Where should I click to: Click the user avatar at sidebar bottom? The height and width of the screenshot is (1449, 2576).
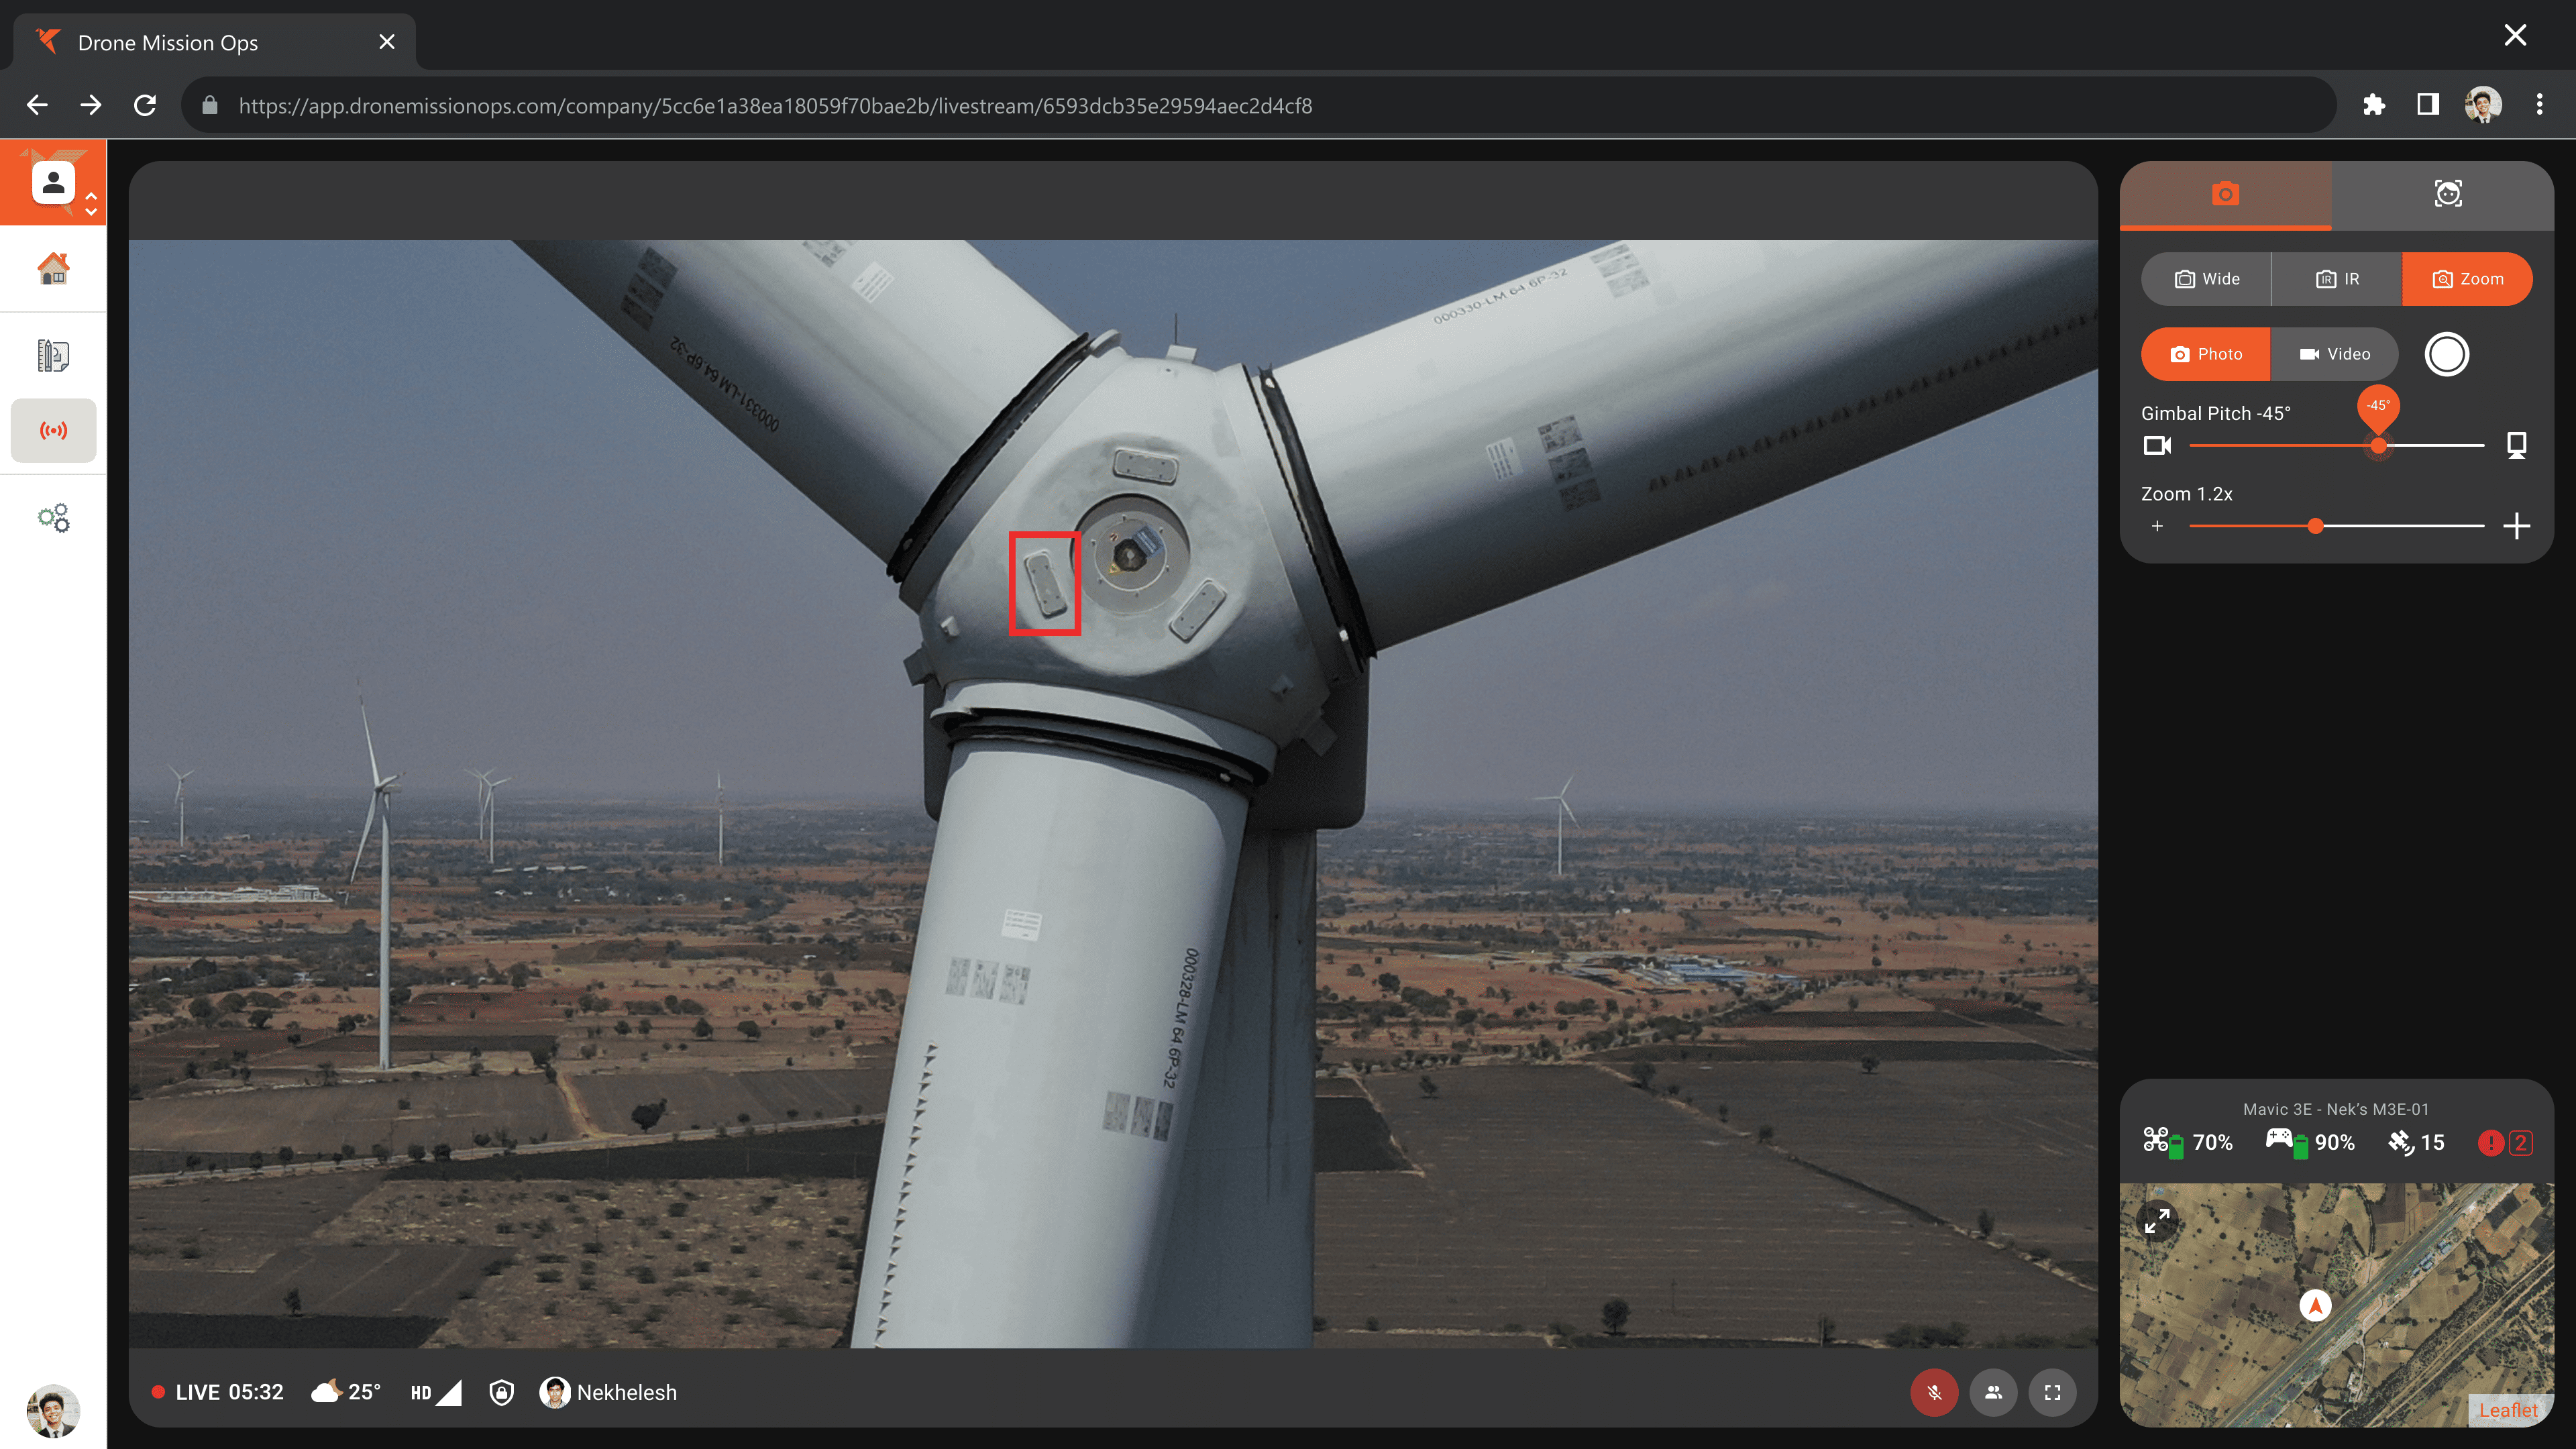pyautogui.click(x=52, y=1410)
